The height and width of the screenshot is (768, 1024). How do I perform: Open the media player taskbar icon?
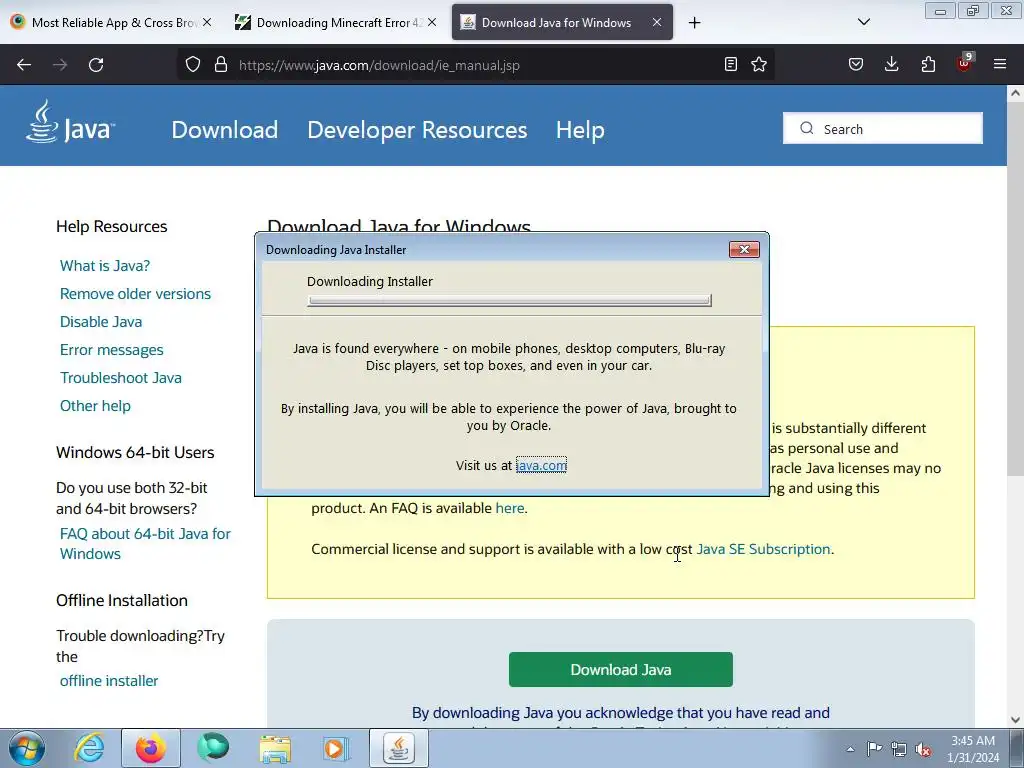click(336, 748)
